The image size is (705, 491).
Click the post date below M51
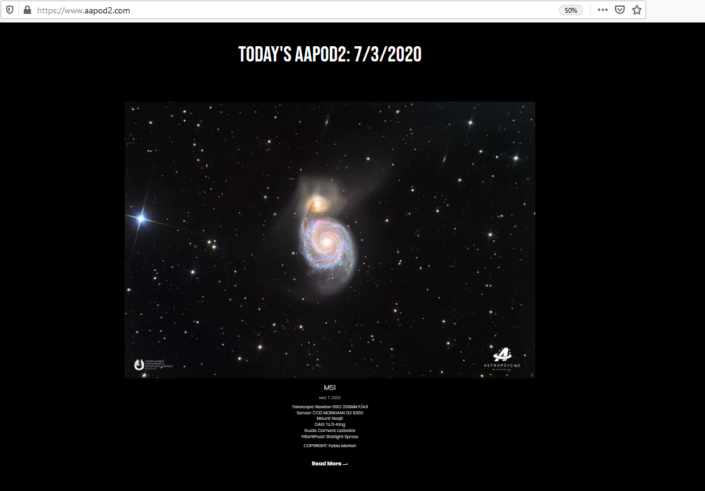[x=330, y=397]
